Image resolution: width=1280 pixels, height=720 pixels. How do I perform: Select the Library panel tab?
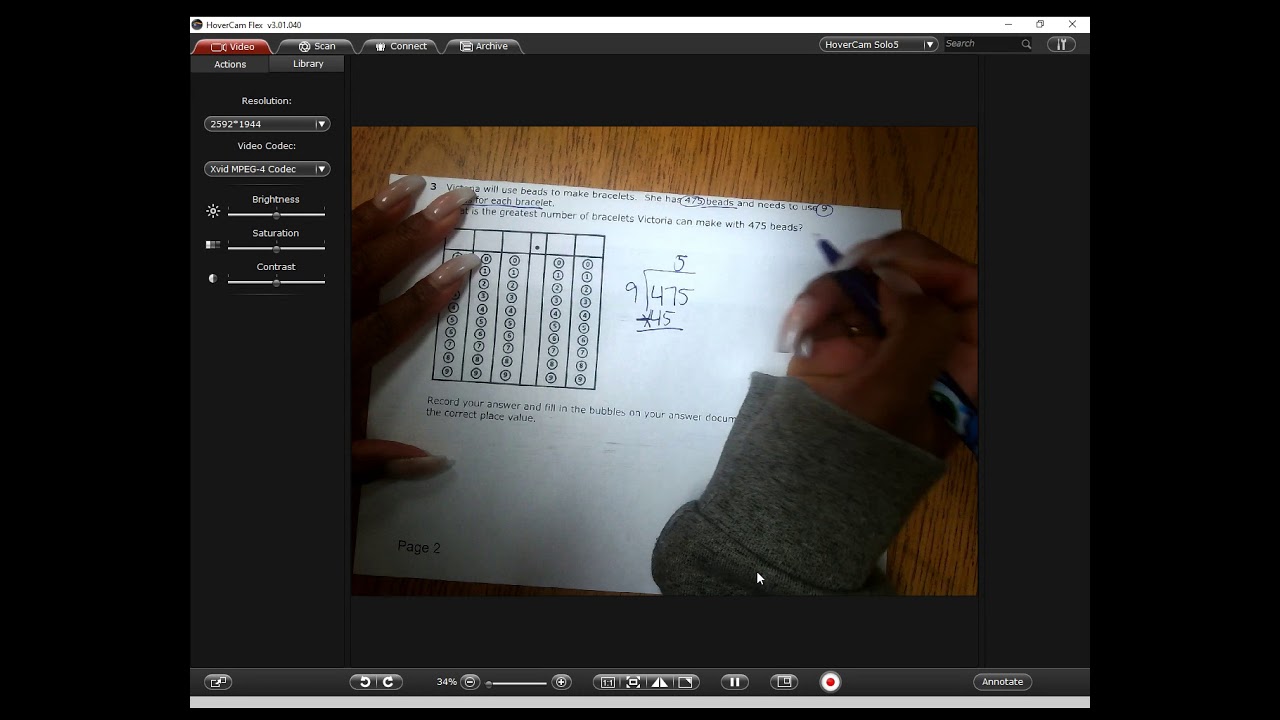coord(308,64)
